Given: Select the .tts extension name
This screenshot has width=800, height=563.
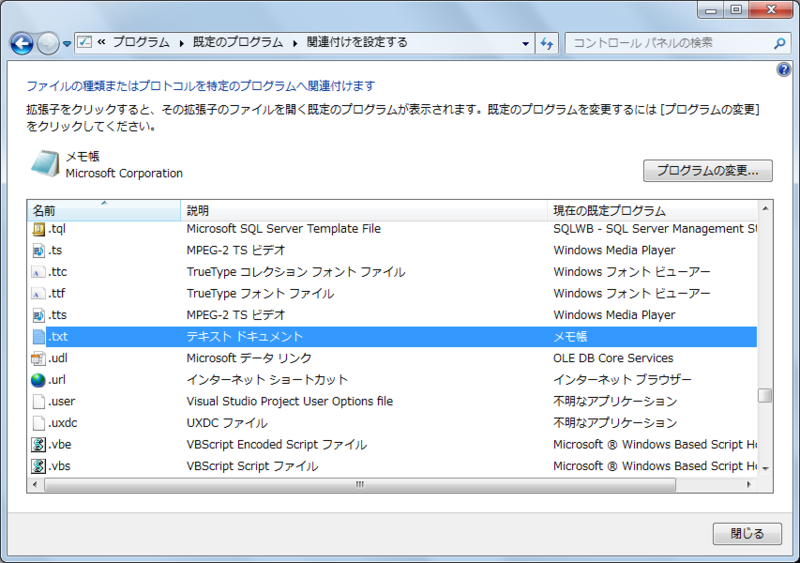Looking at the screenshot, I should [x=58, y=315].
